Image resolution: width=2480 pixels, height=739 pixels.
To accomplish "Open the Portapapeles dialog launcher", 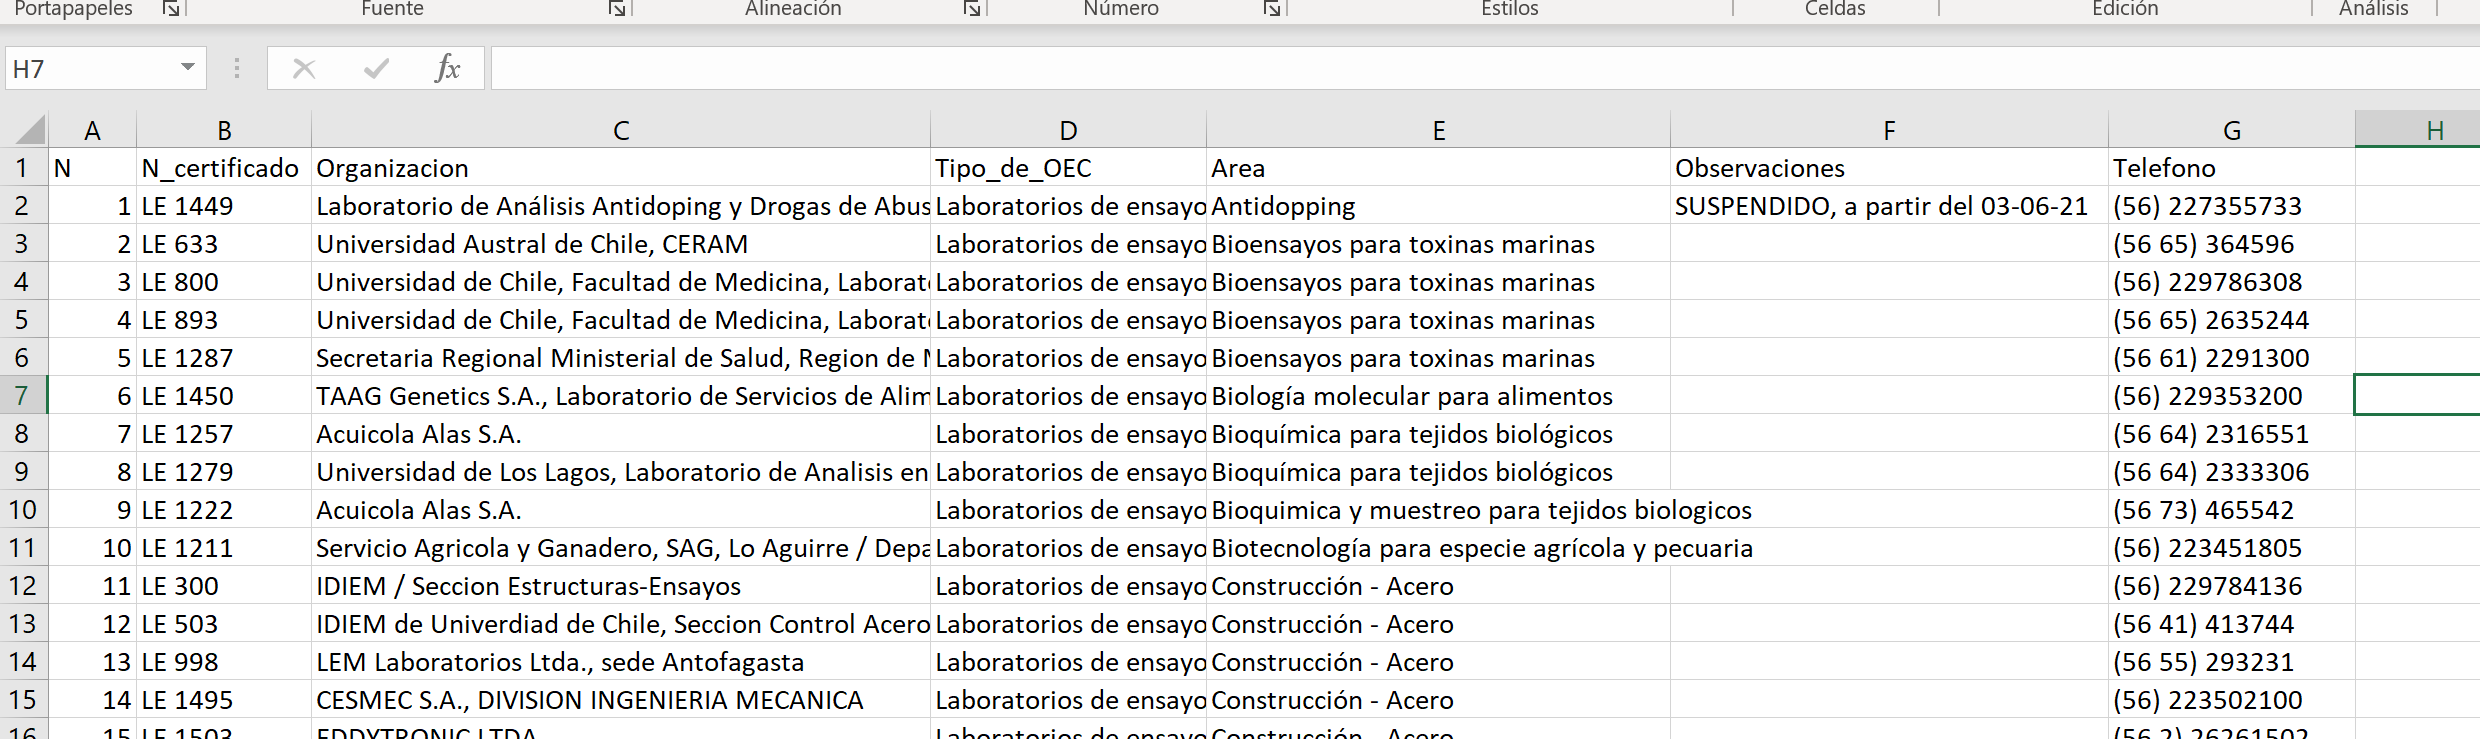I will [171, 9].
